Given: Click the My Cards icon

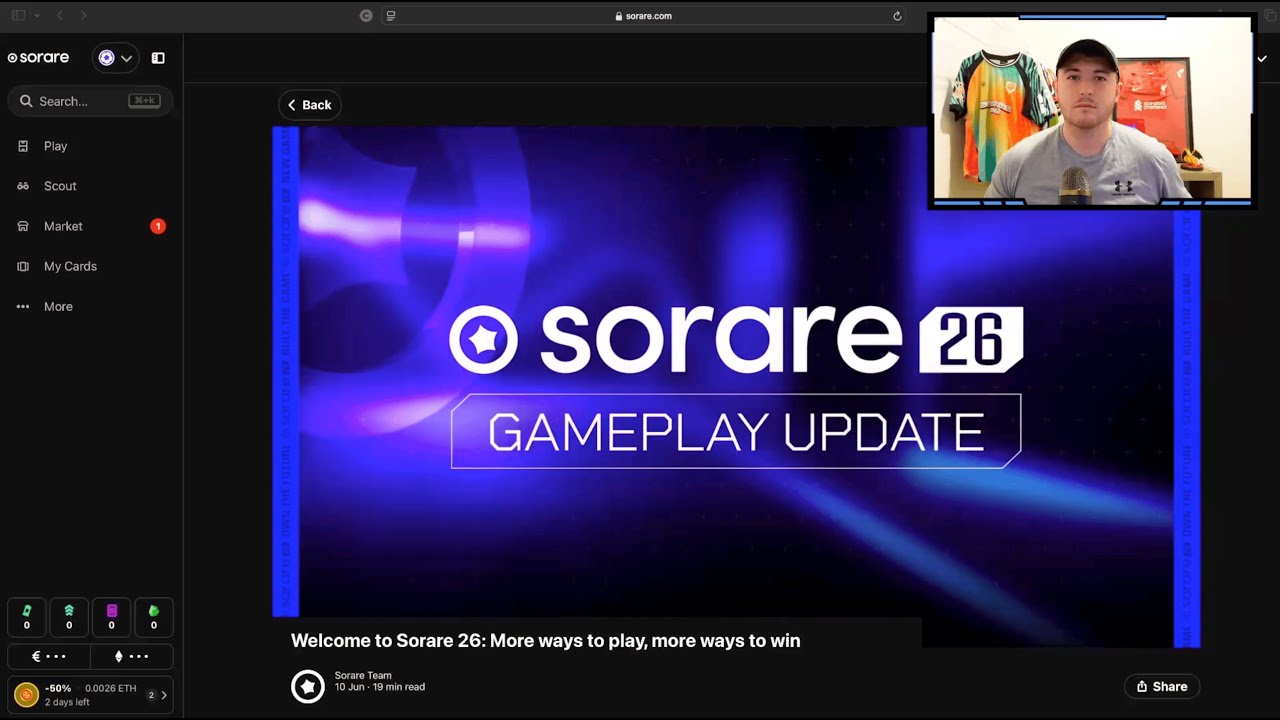Looking at the screenshot, I should pos(23,266).
